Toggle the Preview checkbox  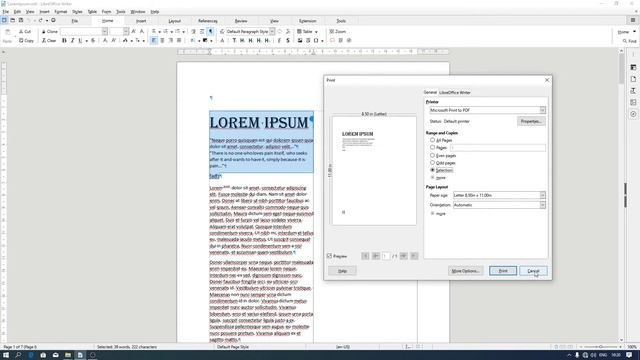(x=329, y=256)
